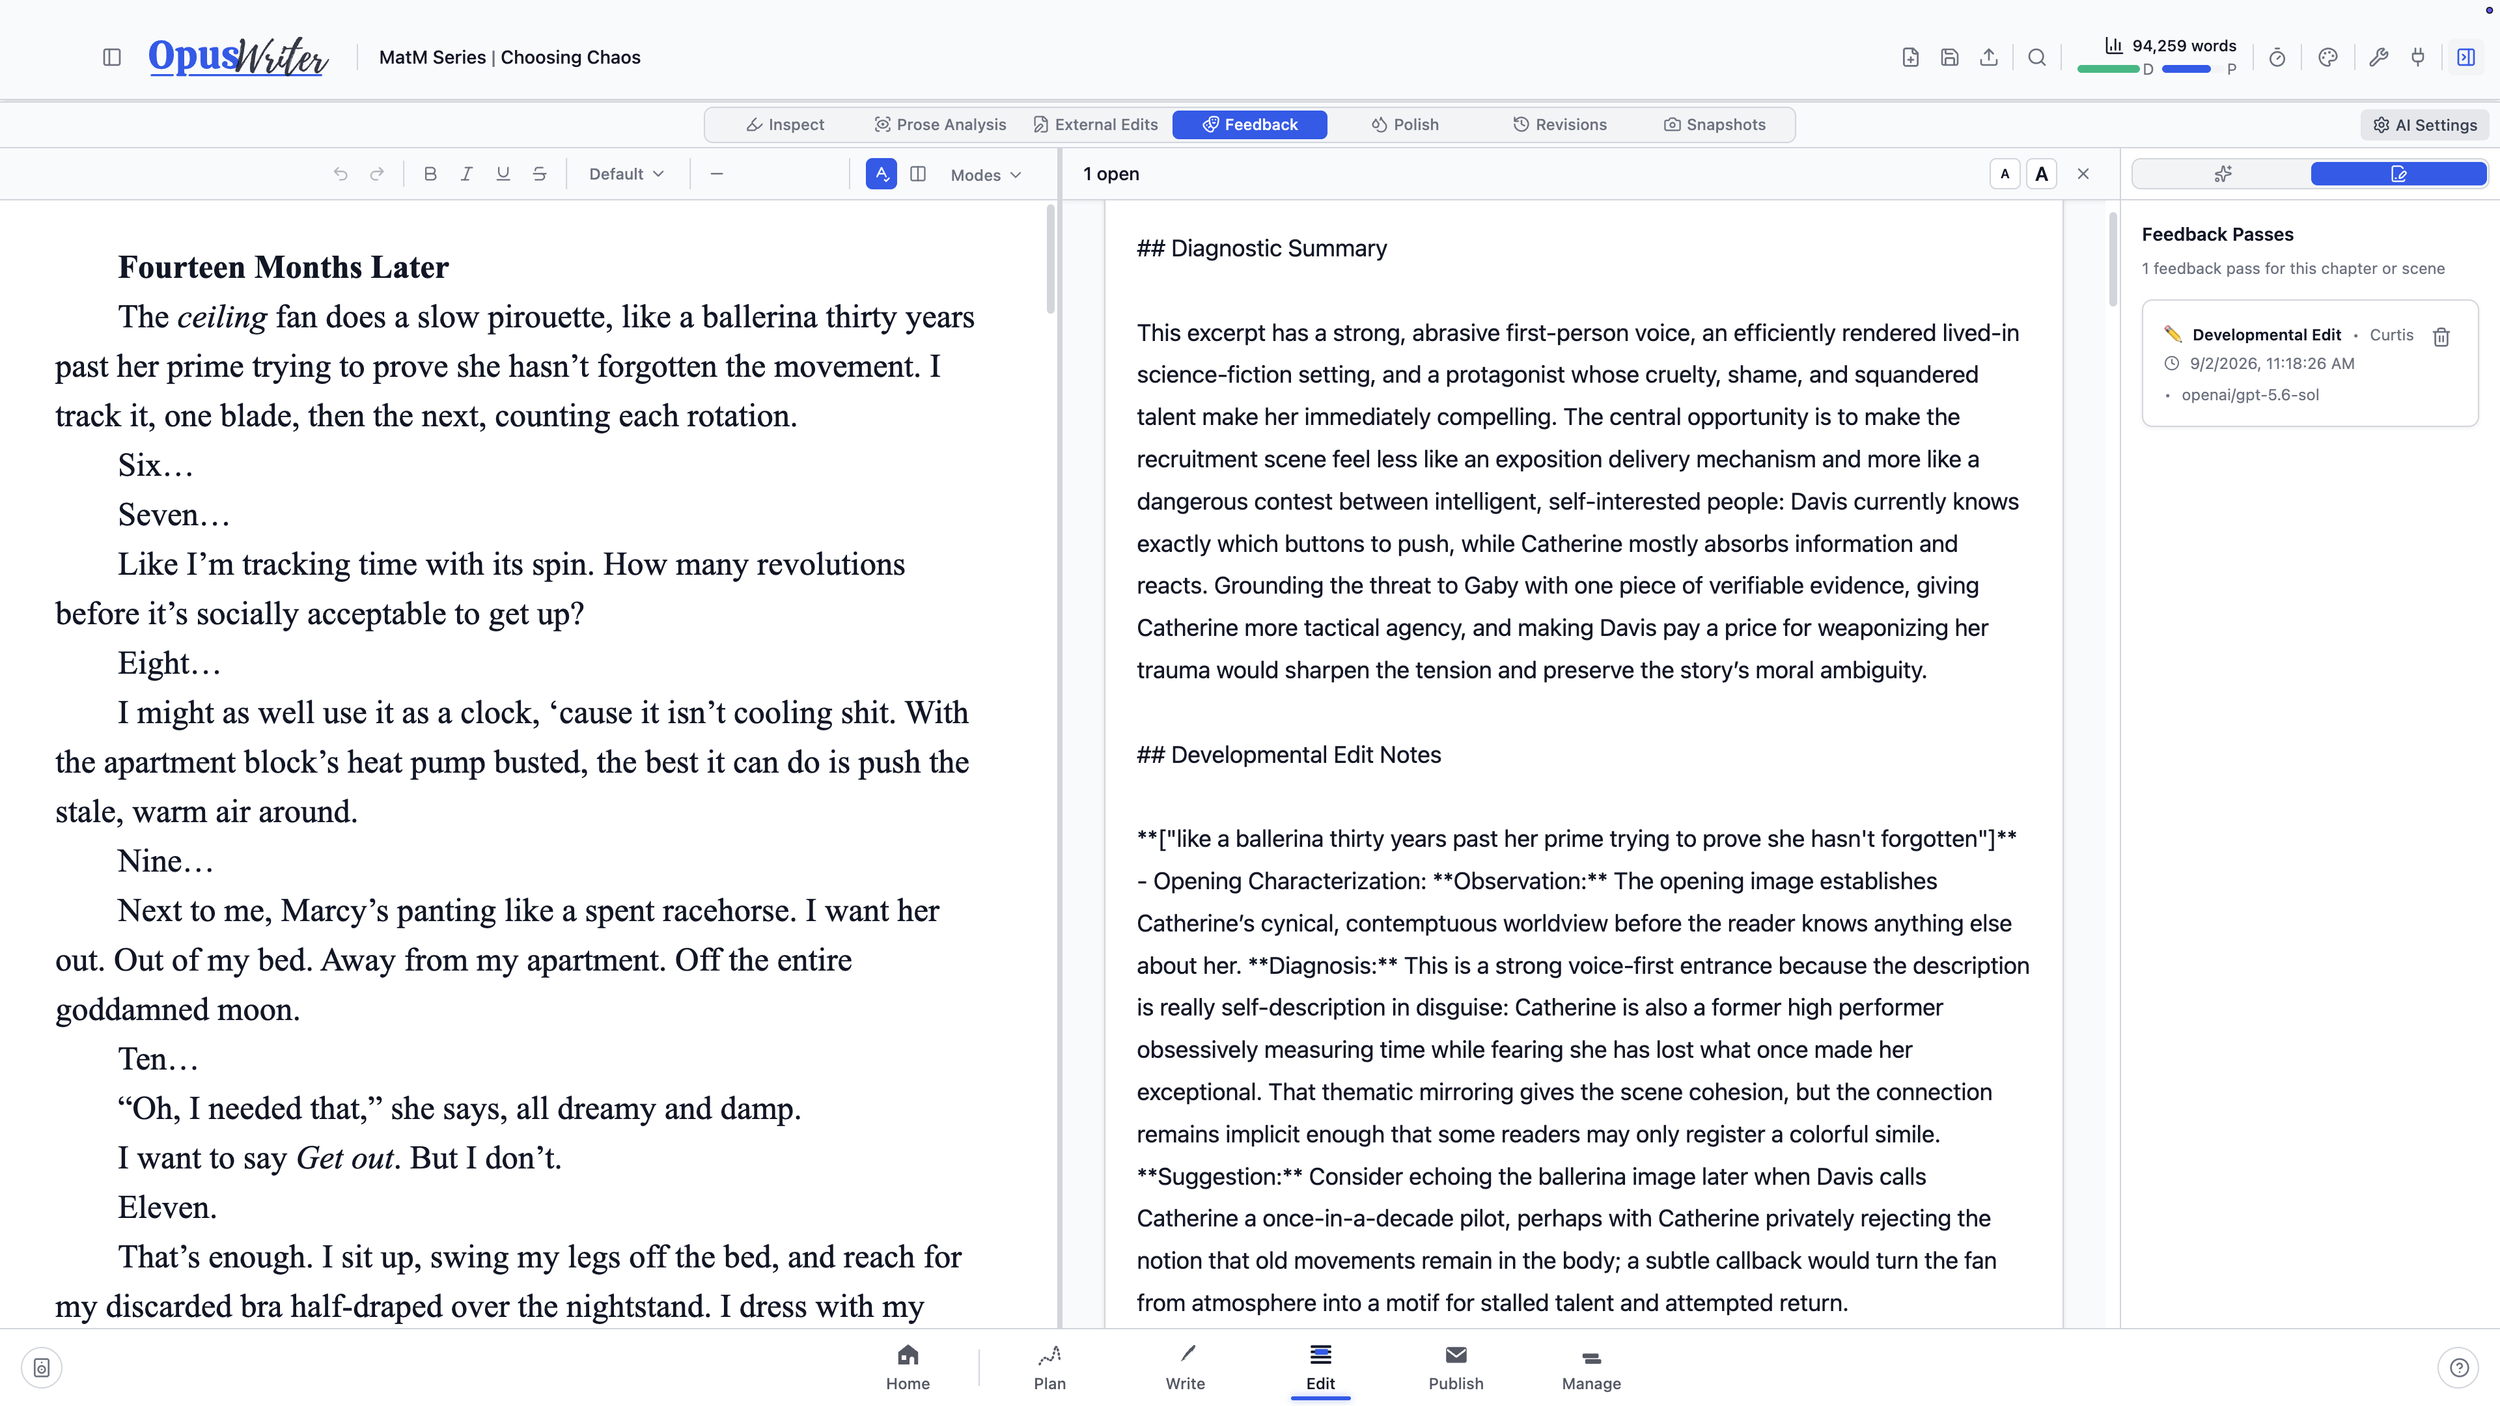Click the redo arrow in editor toolbar
The height and width of the screenshot is (1406, 2500).
[377, 174]
